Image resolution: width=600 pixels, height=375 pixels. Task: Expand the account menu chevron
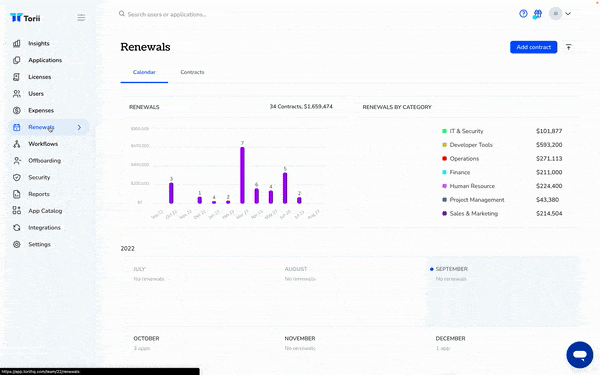(568, 14)
